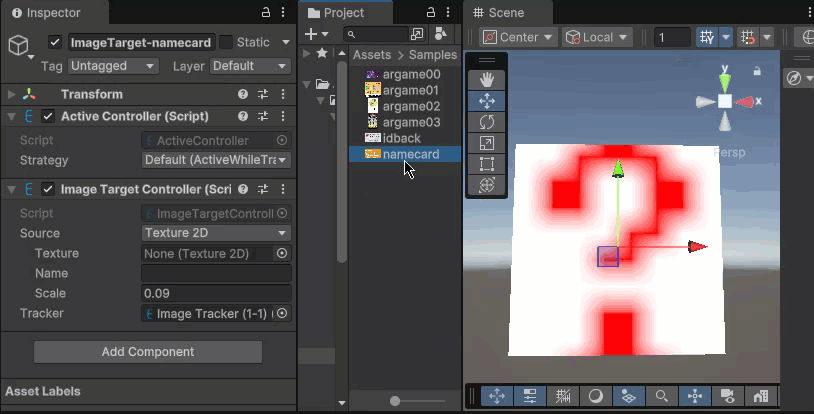Select the Move tool in Scene toolbar
The image size is (814, 414).
486,101
